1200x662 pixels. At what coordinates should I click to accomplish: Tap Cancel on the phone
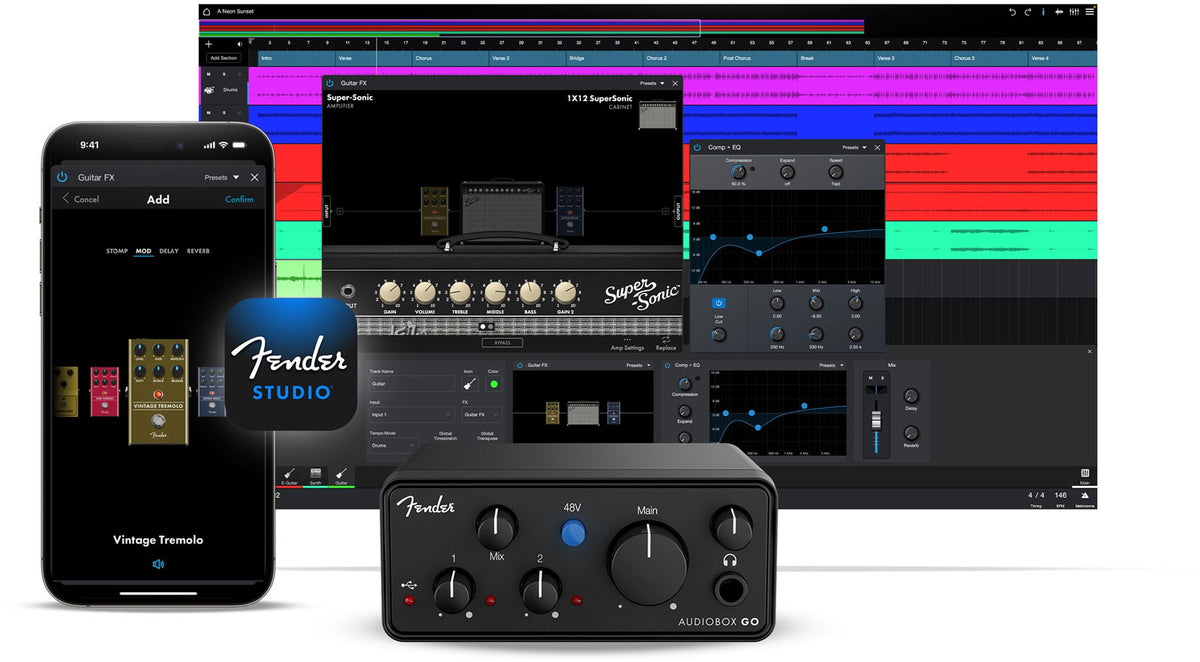tap(81, 199)
